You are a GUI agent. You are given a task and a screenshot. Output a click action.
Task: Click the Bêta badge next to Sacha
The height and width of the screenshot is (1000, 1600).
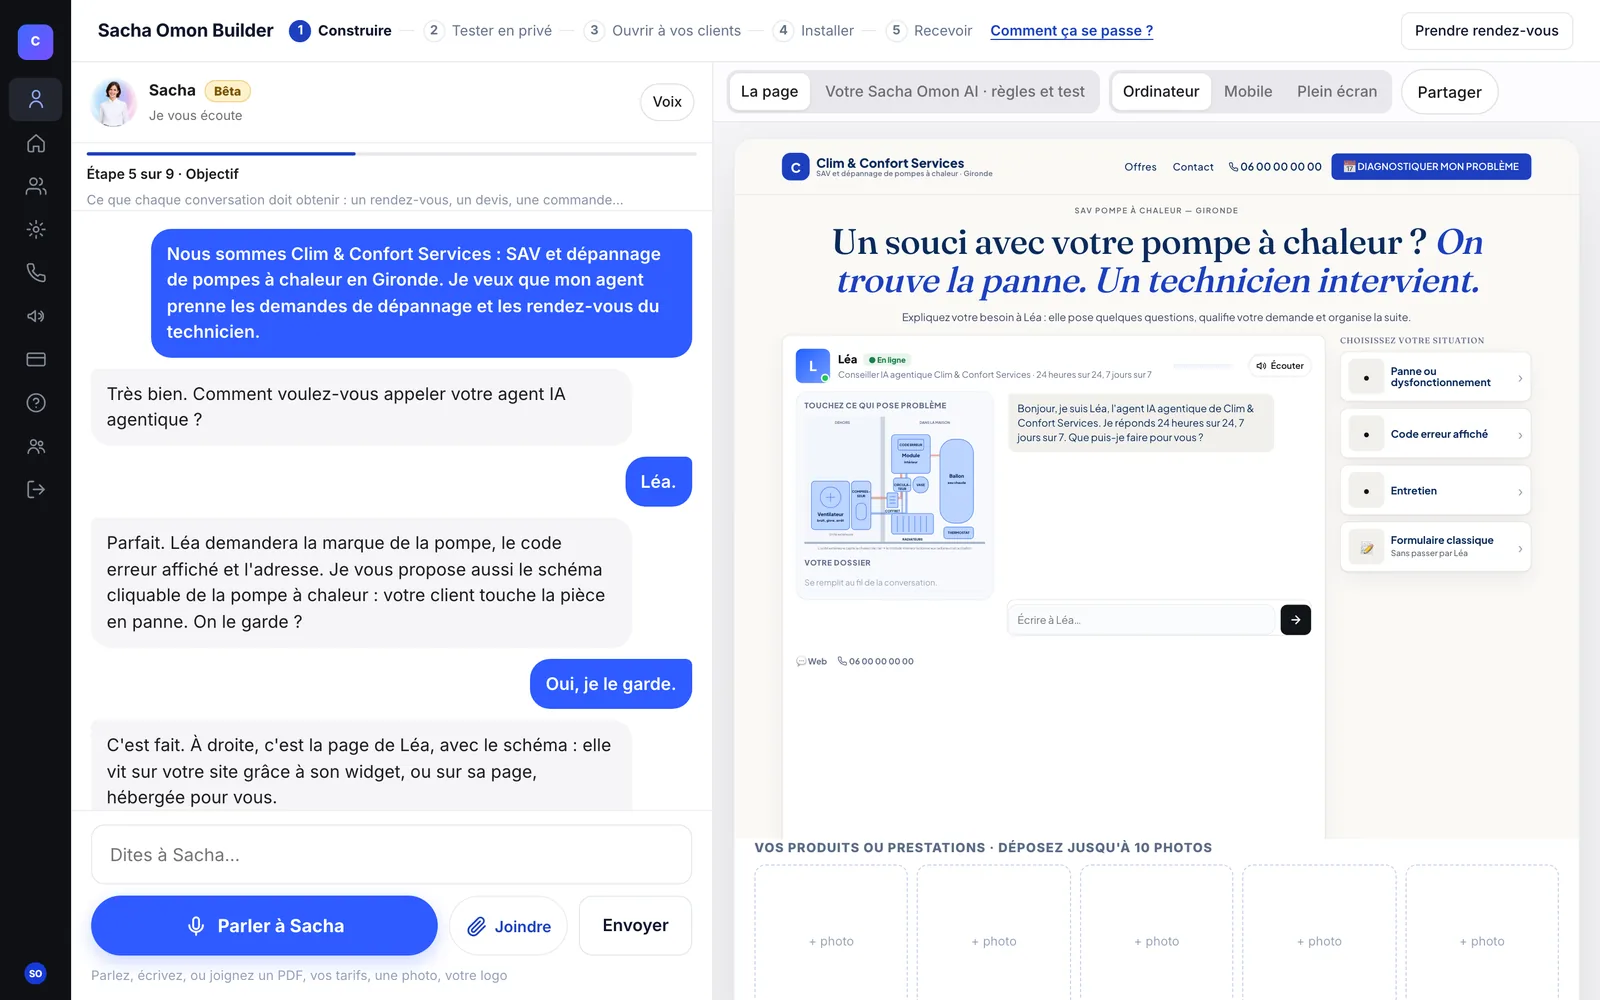pos(227,91)
